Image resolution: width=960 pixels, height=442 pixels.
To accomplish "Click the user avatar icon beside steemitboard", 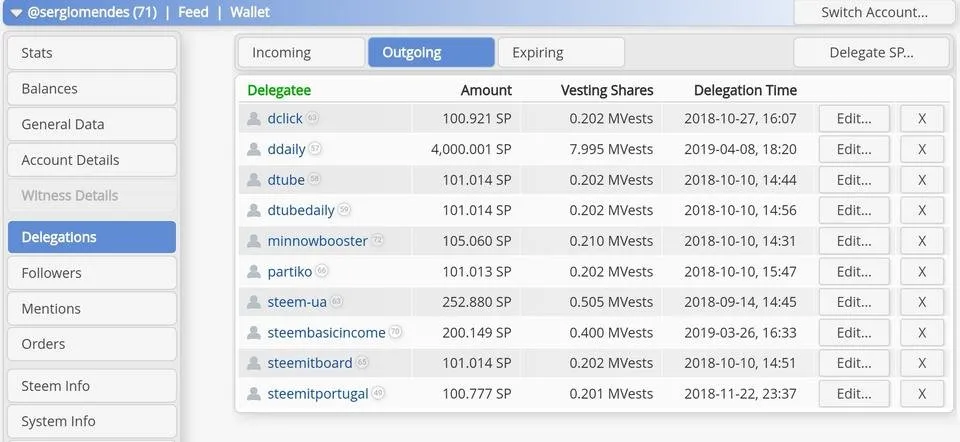I will click(254, 363).
